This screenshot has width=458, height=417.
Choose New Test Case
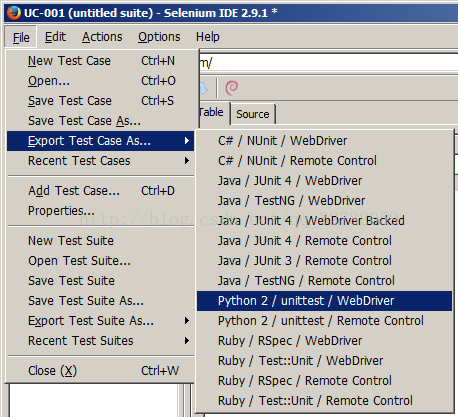pyautogui.click(x=100, y=61)
